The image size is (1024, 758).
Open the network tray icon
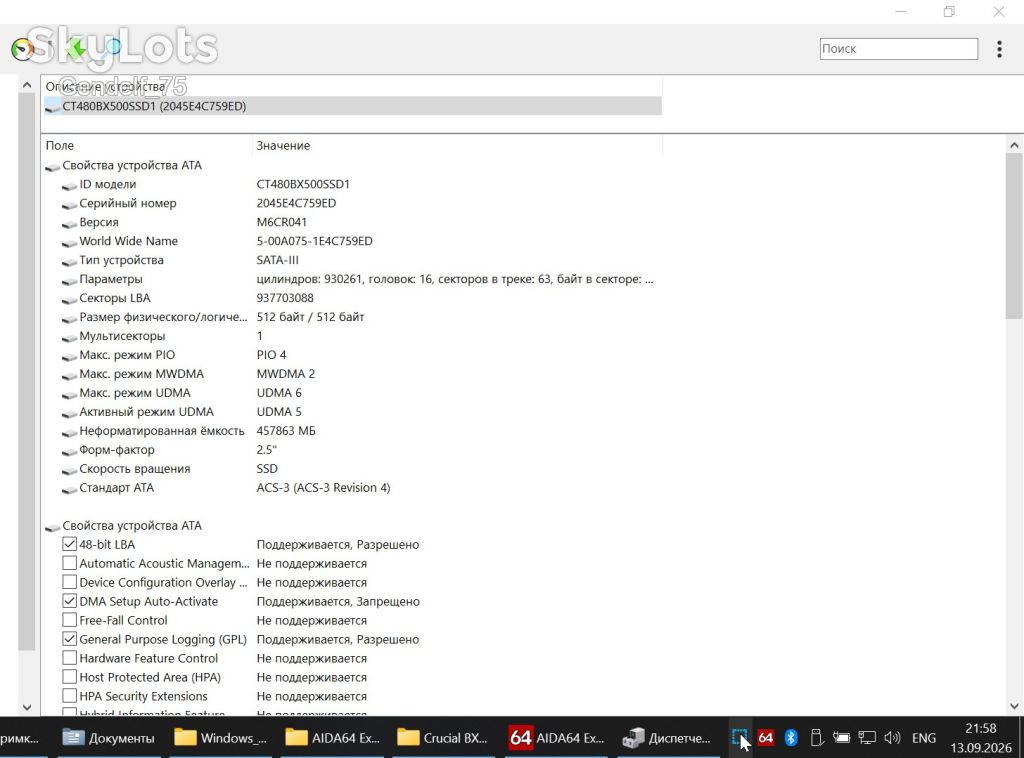pos(867,738)
